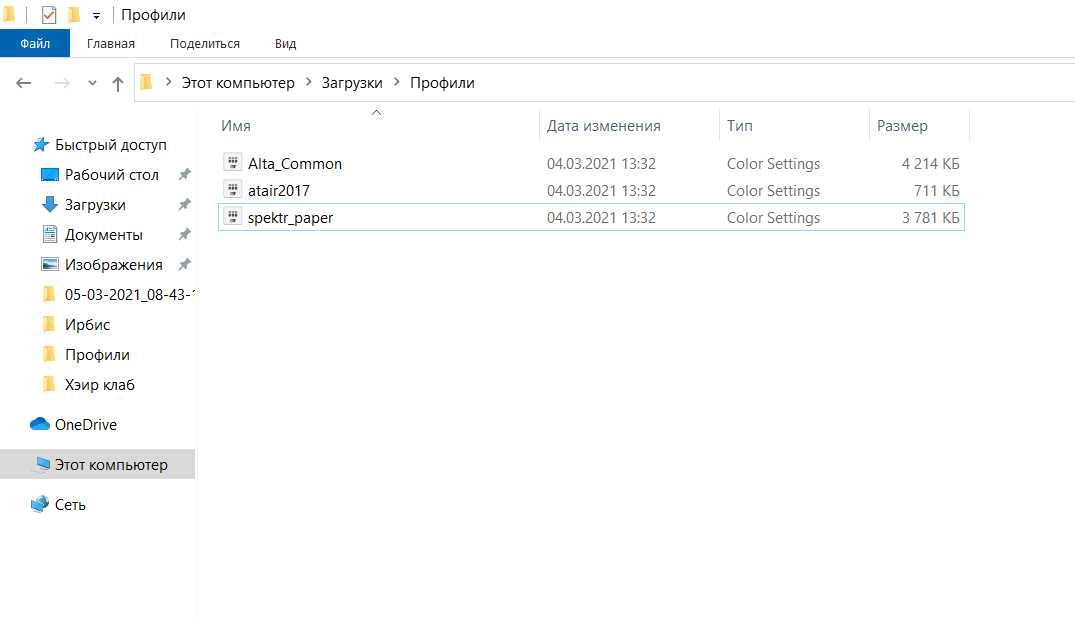
Task: Click the New Folder icon in title bar
Action: click(x=74, y=15)
